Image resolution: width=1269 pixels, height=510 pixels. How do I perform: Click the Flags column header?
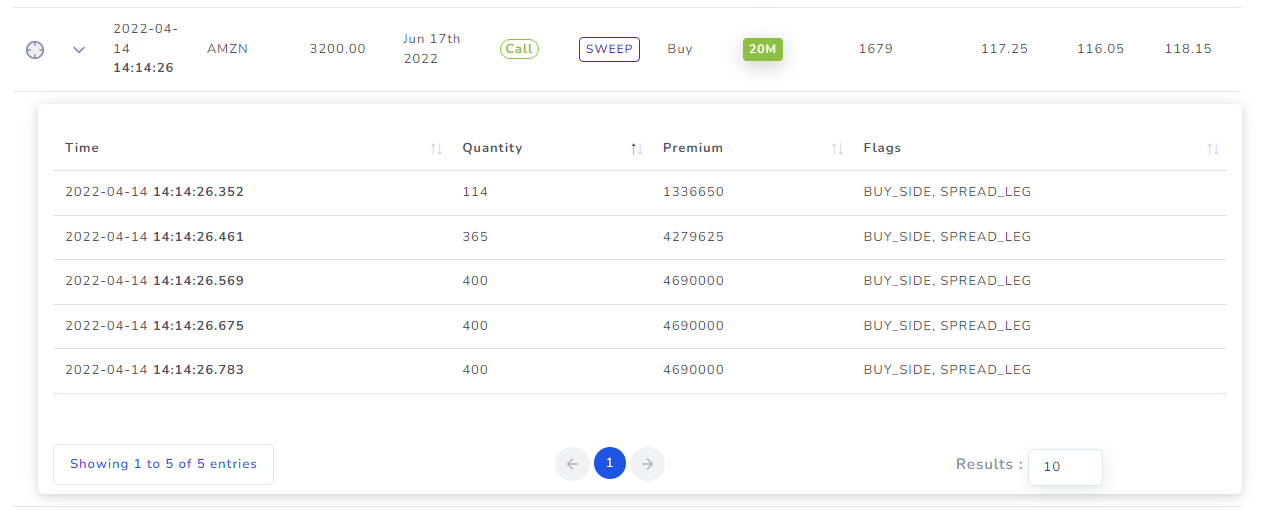(882, 148)
